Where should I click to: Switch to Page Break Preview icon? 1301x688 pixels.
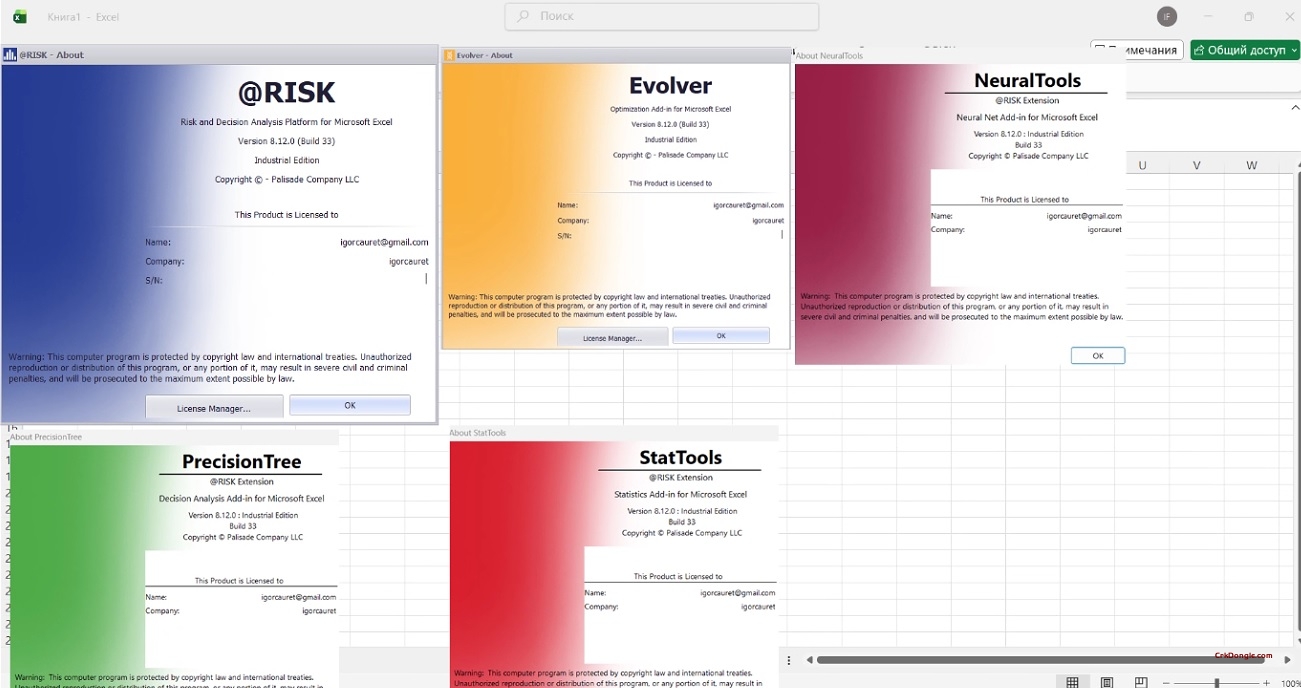pyautogui.click(x=1141, y=682)
